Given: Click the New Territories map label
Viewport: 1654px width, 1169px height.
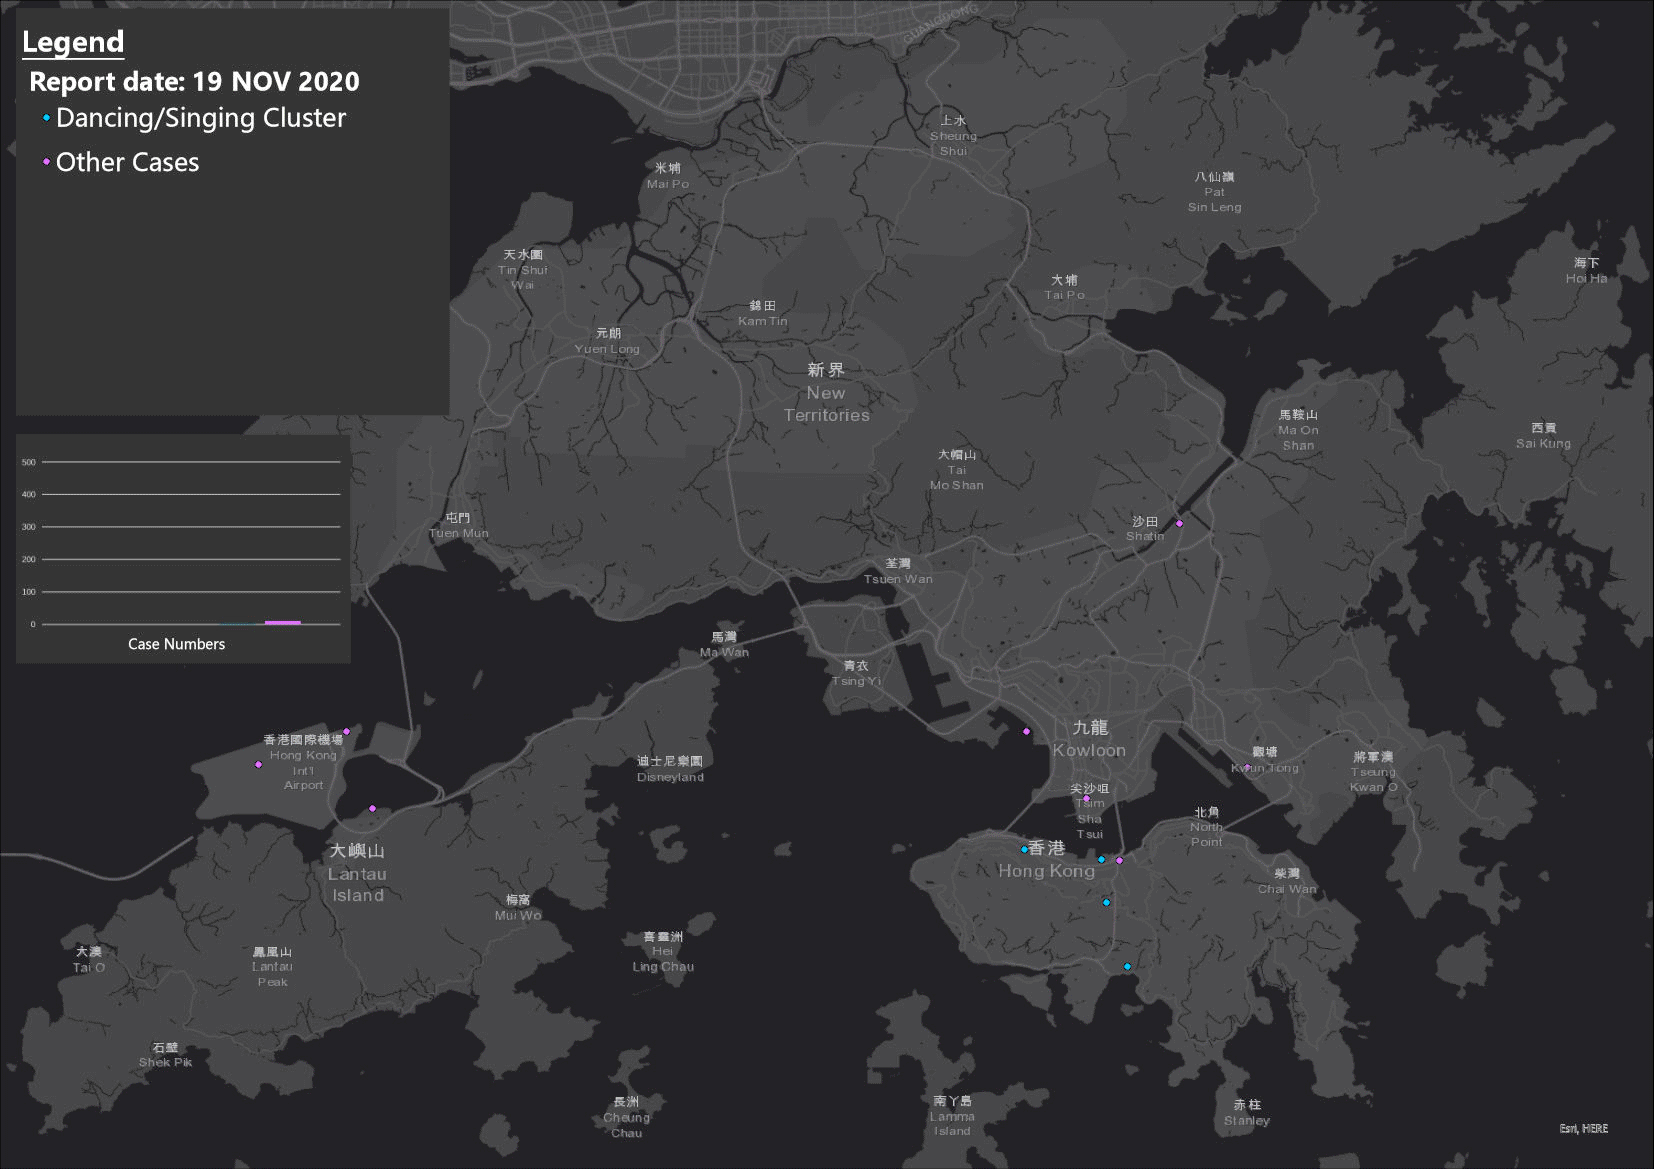Looking at the screenshot, I should pos(826,404).
